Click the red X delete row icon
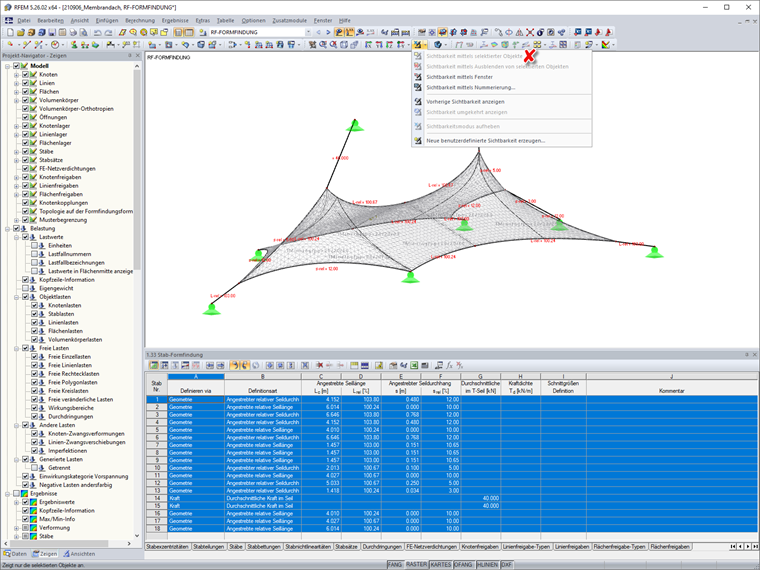Screen dimensions: 760x570 pyautogui.click(x=319, y=365)
